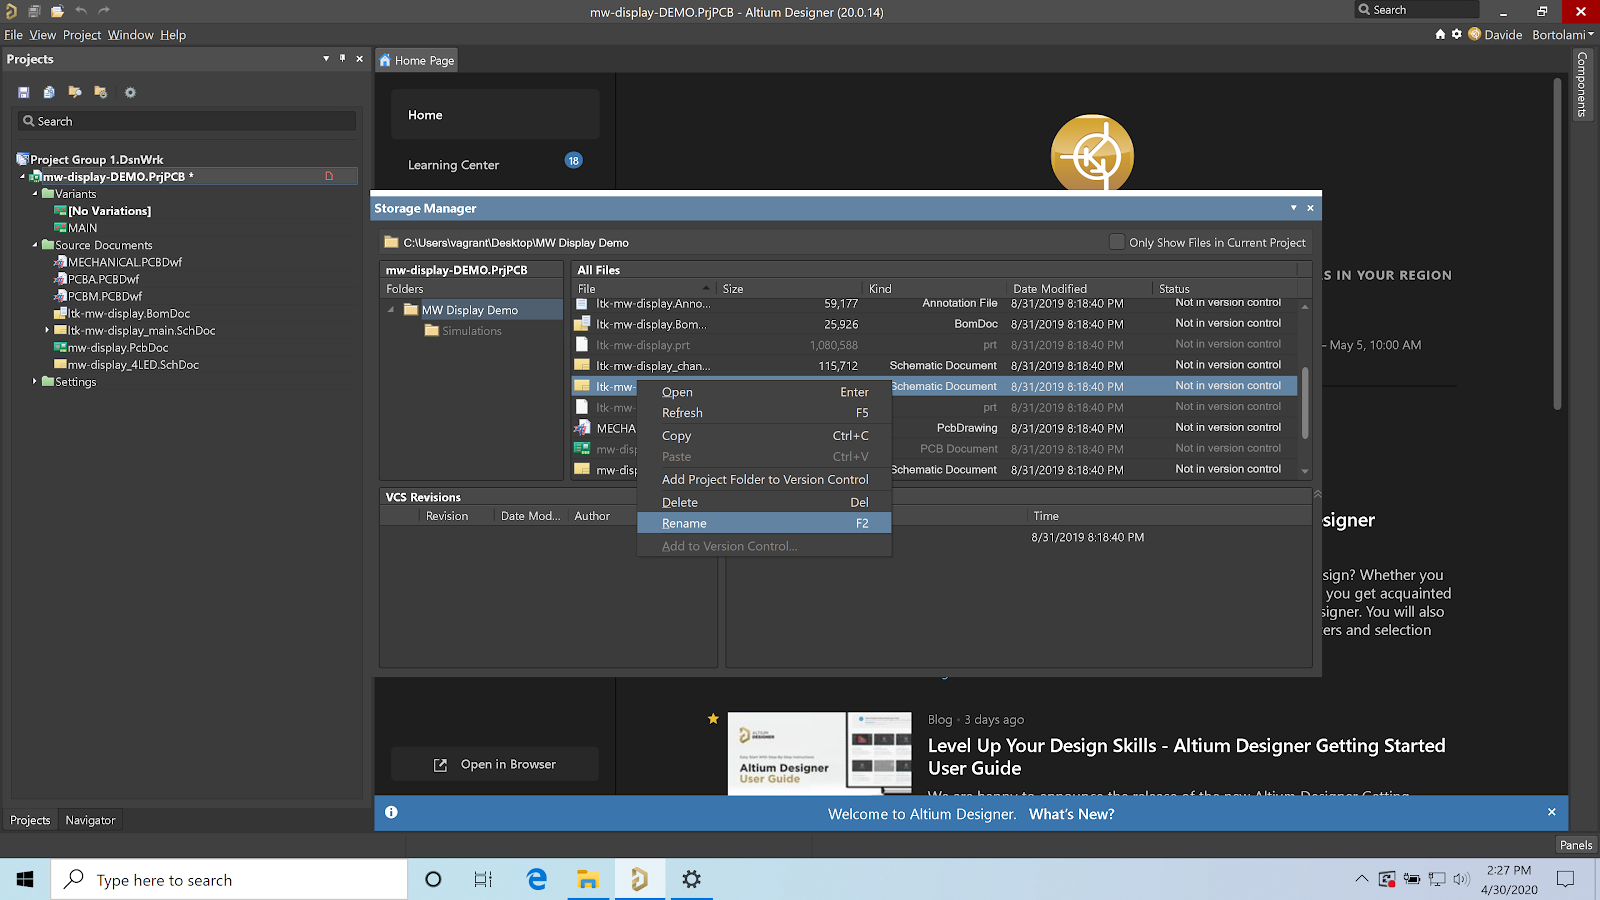This screenshot has height=900, width=1600.
Task: Click the home icon near user name
Action: point(1440,34)
